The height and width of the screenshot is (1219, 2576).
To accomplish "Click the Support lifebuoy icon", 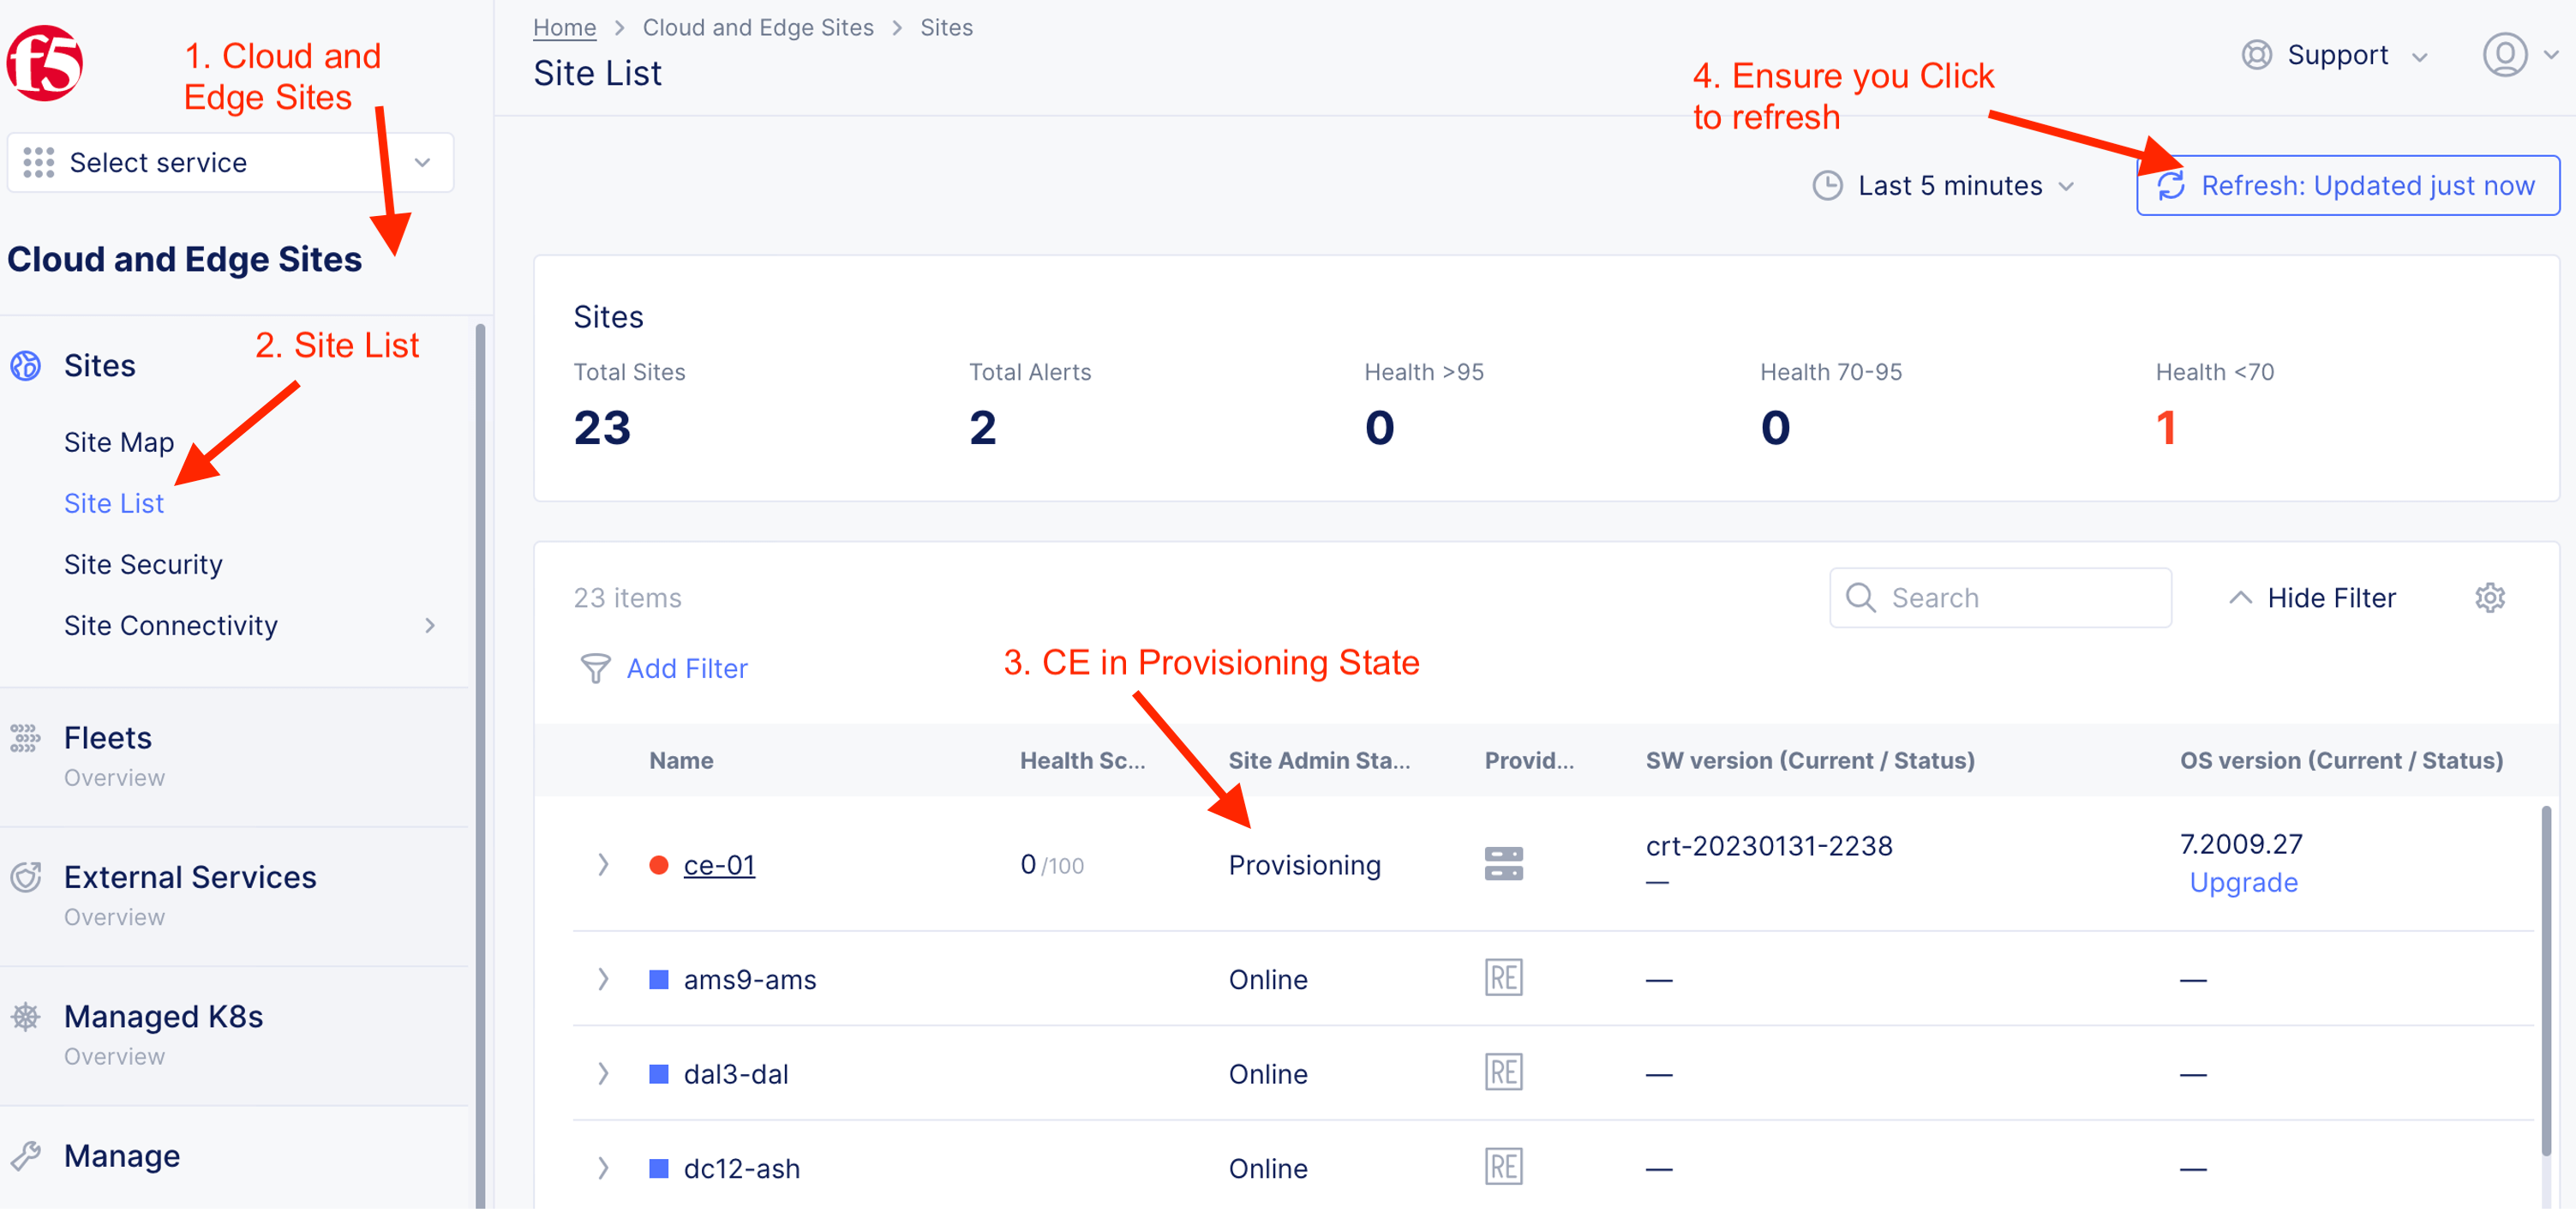I will pyautogui.click(x=2256, y=55).
